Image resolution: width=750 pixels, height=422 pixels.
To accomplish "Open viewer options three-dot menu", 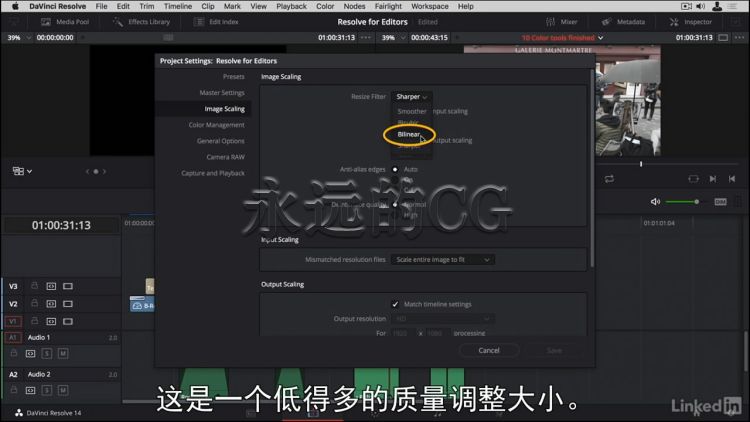I will coord(739,37).
